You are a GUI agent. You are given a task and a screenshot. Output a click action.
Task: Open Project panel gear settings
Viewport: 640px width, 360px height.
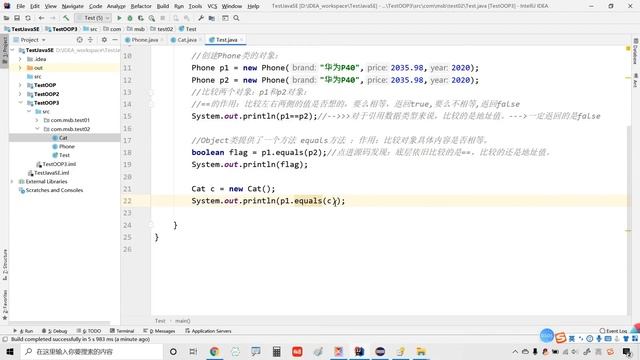[104, 40]
